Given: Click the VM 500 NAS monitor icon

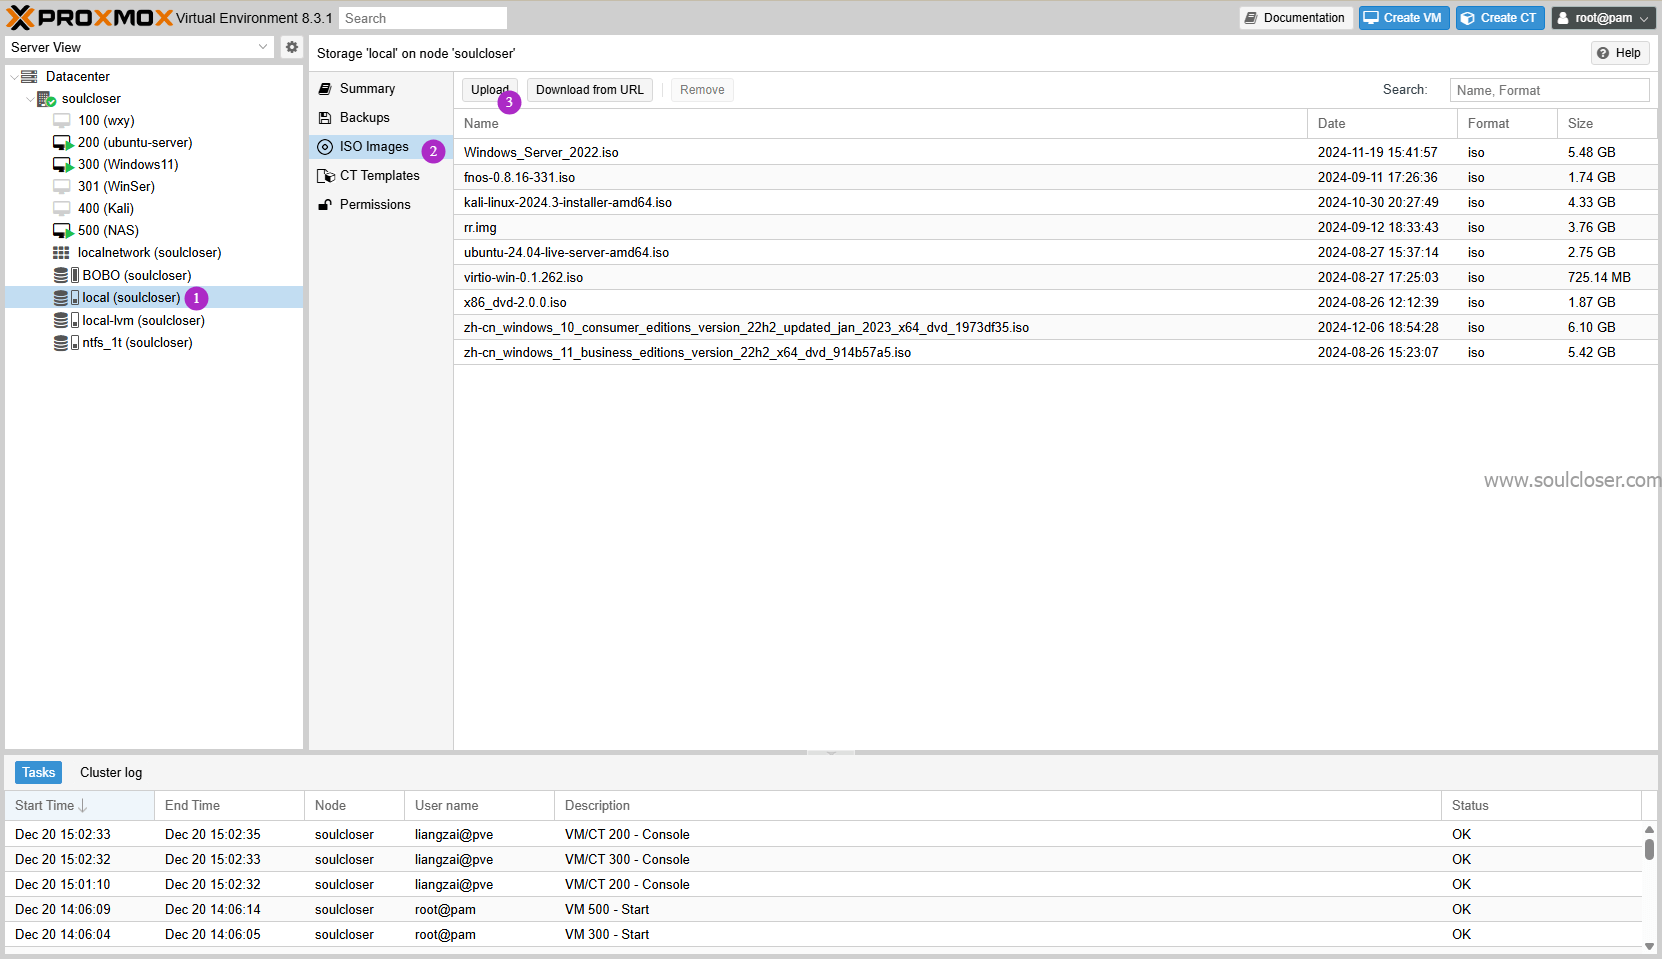Looking at the screenshot, I should tap(63, 231).
